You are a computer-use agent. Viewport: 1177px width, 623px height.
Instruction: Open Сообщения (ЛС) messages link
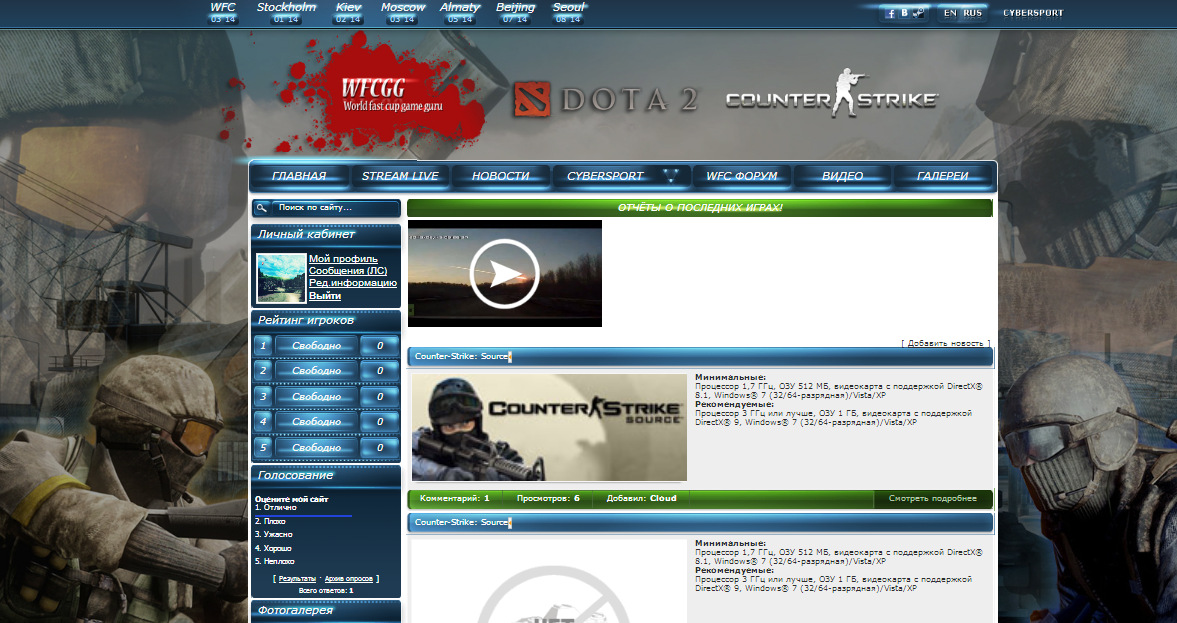(x=348, y=270)
